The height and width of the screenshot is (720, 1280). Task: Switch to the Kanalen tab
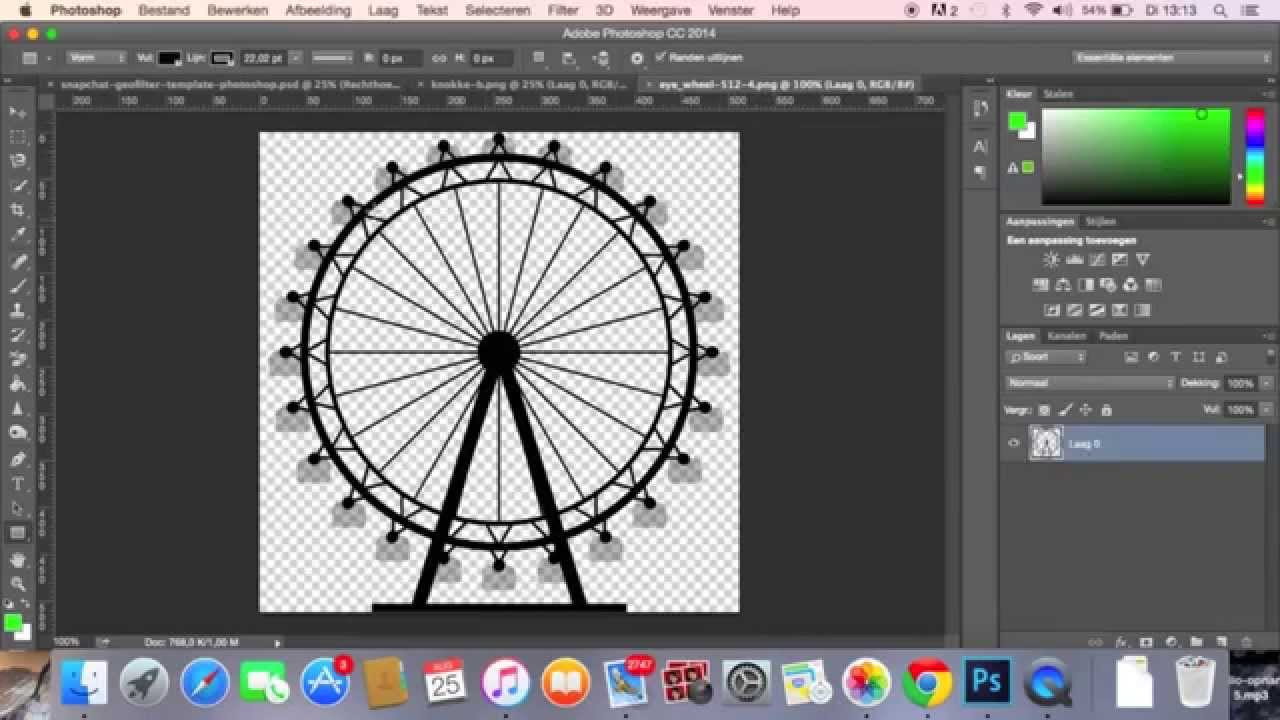pos(1067,336)
